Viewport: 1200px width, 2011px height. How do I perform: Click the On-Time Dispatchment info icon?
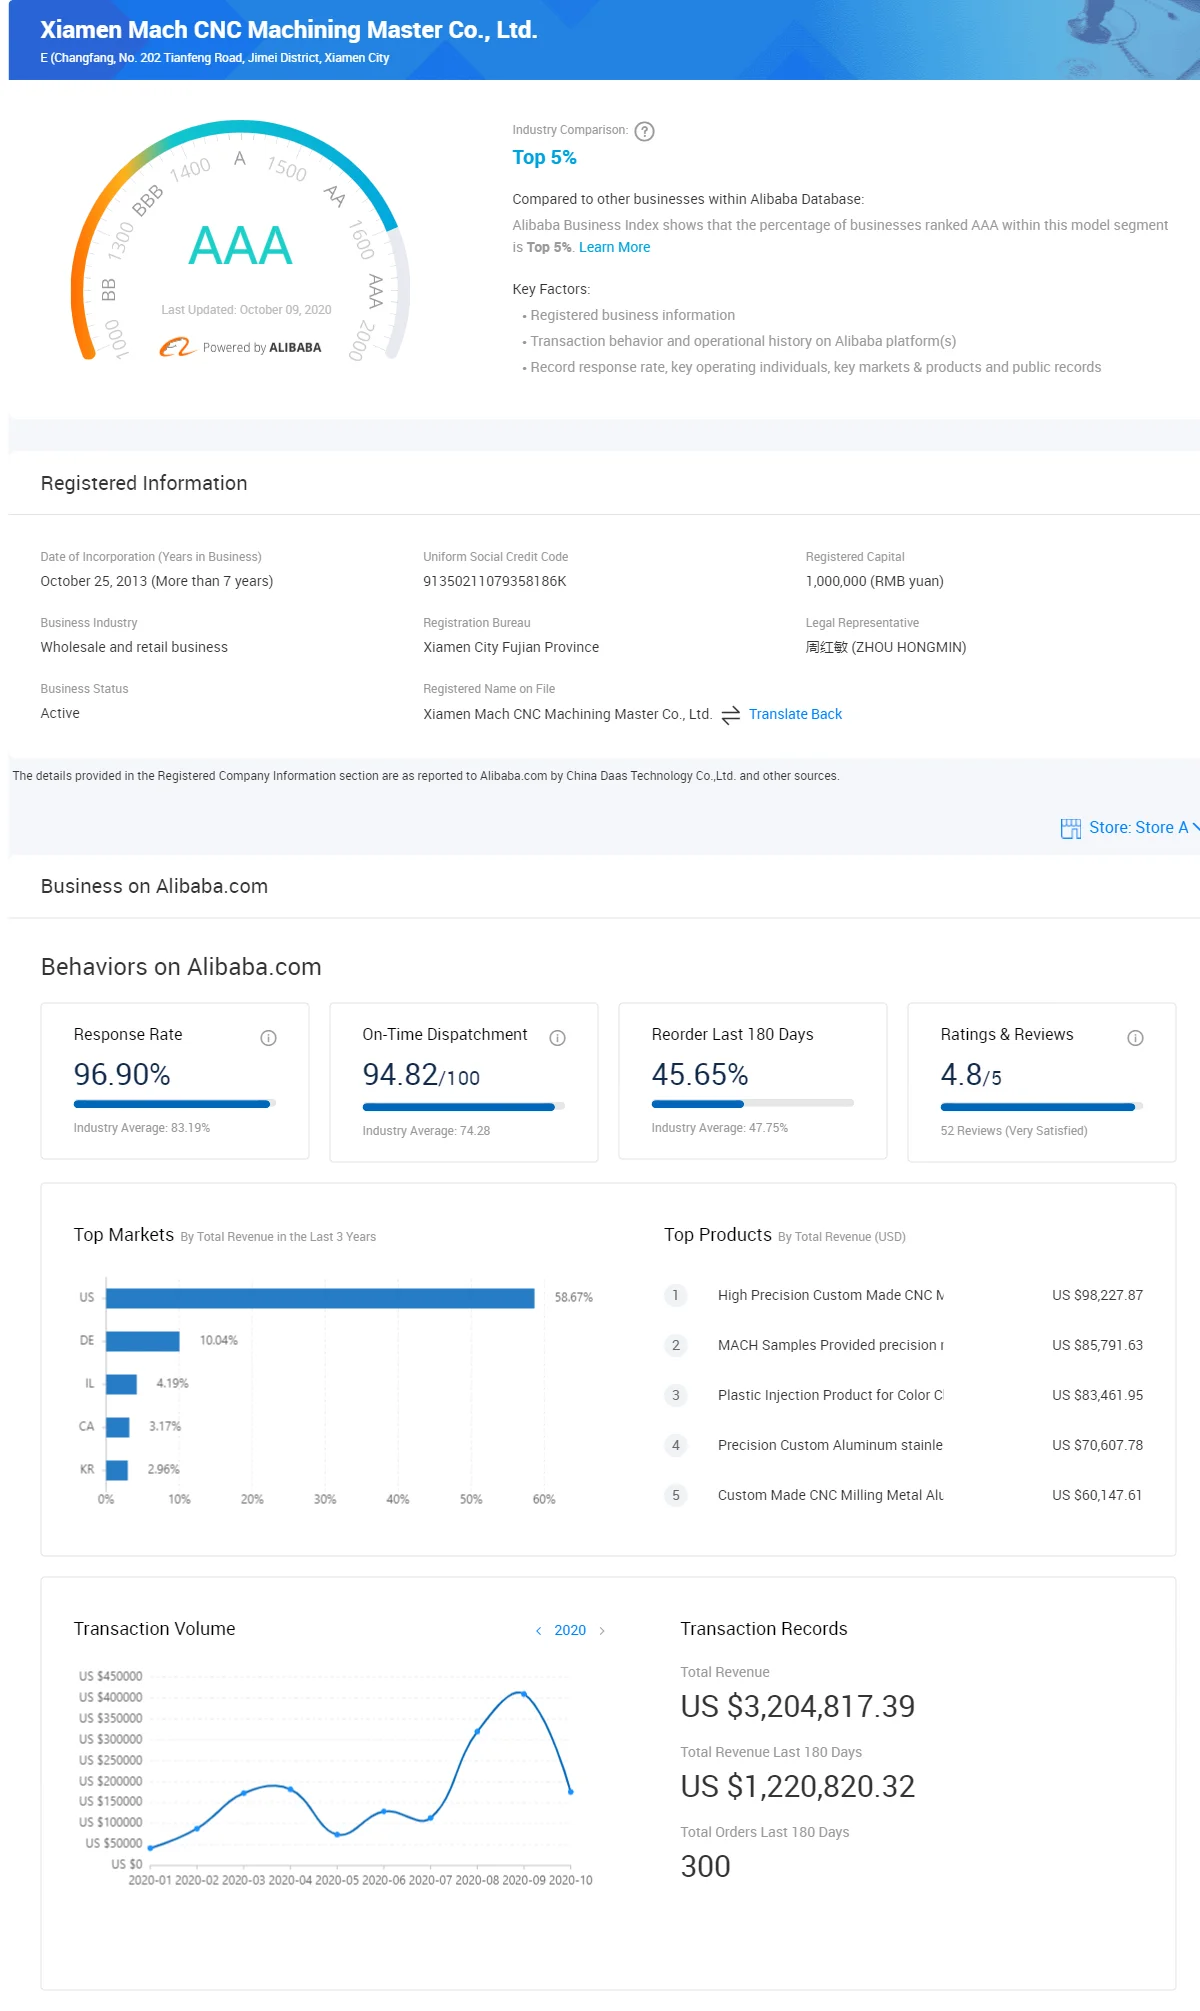point(558,1038)
